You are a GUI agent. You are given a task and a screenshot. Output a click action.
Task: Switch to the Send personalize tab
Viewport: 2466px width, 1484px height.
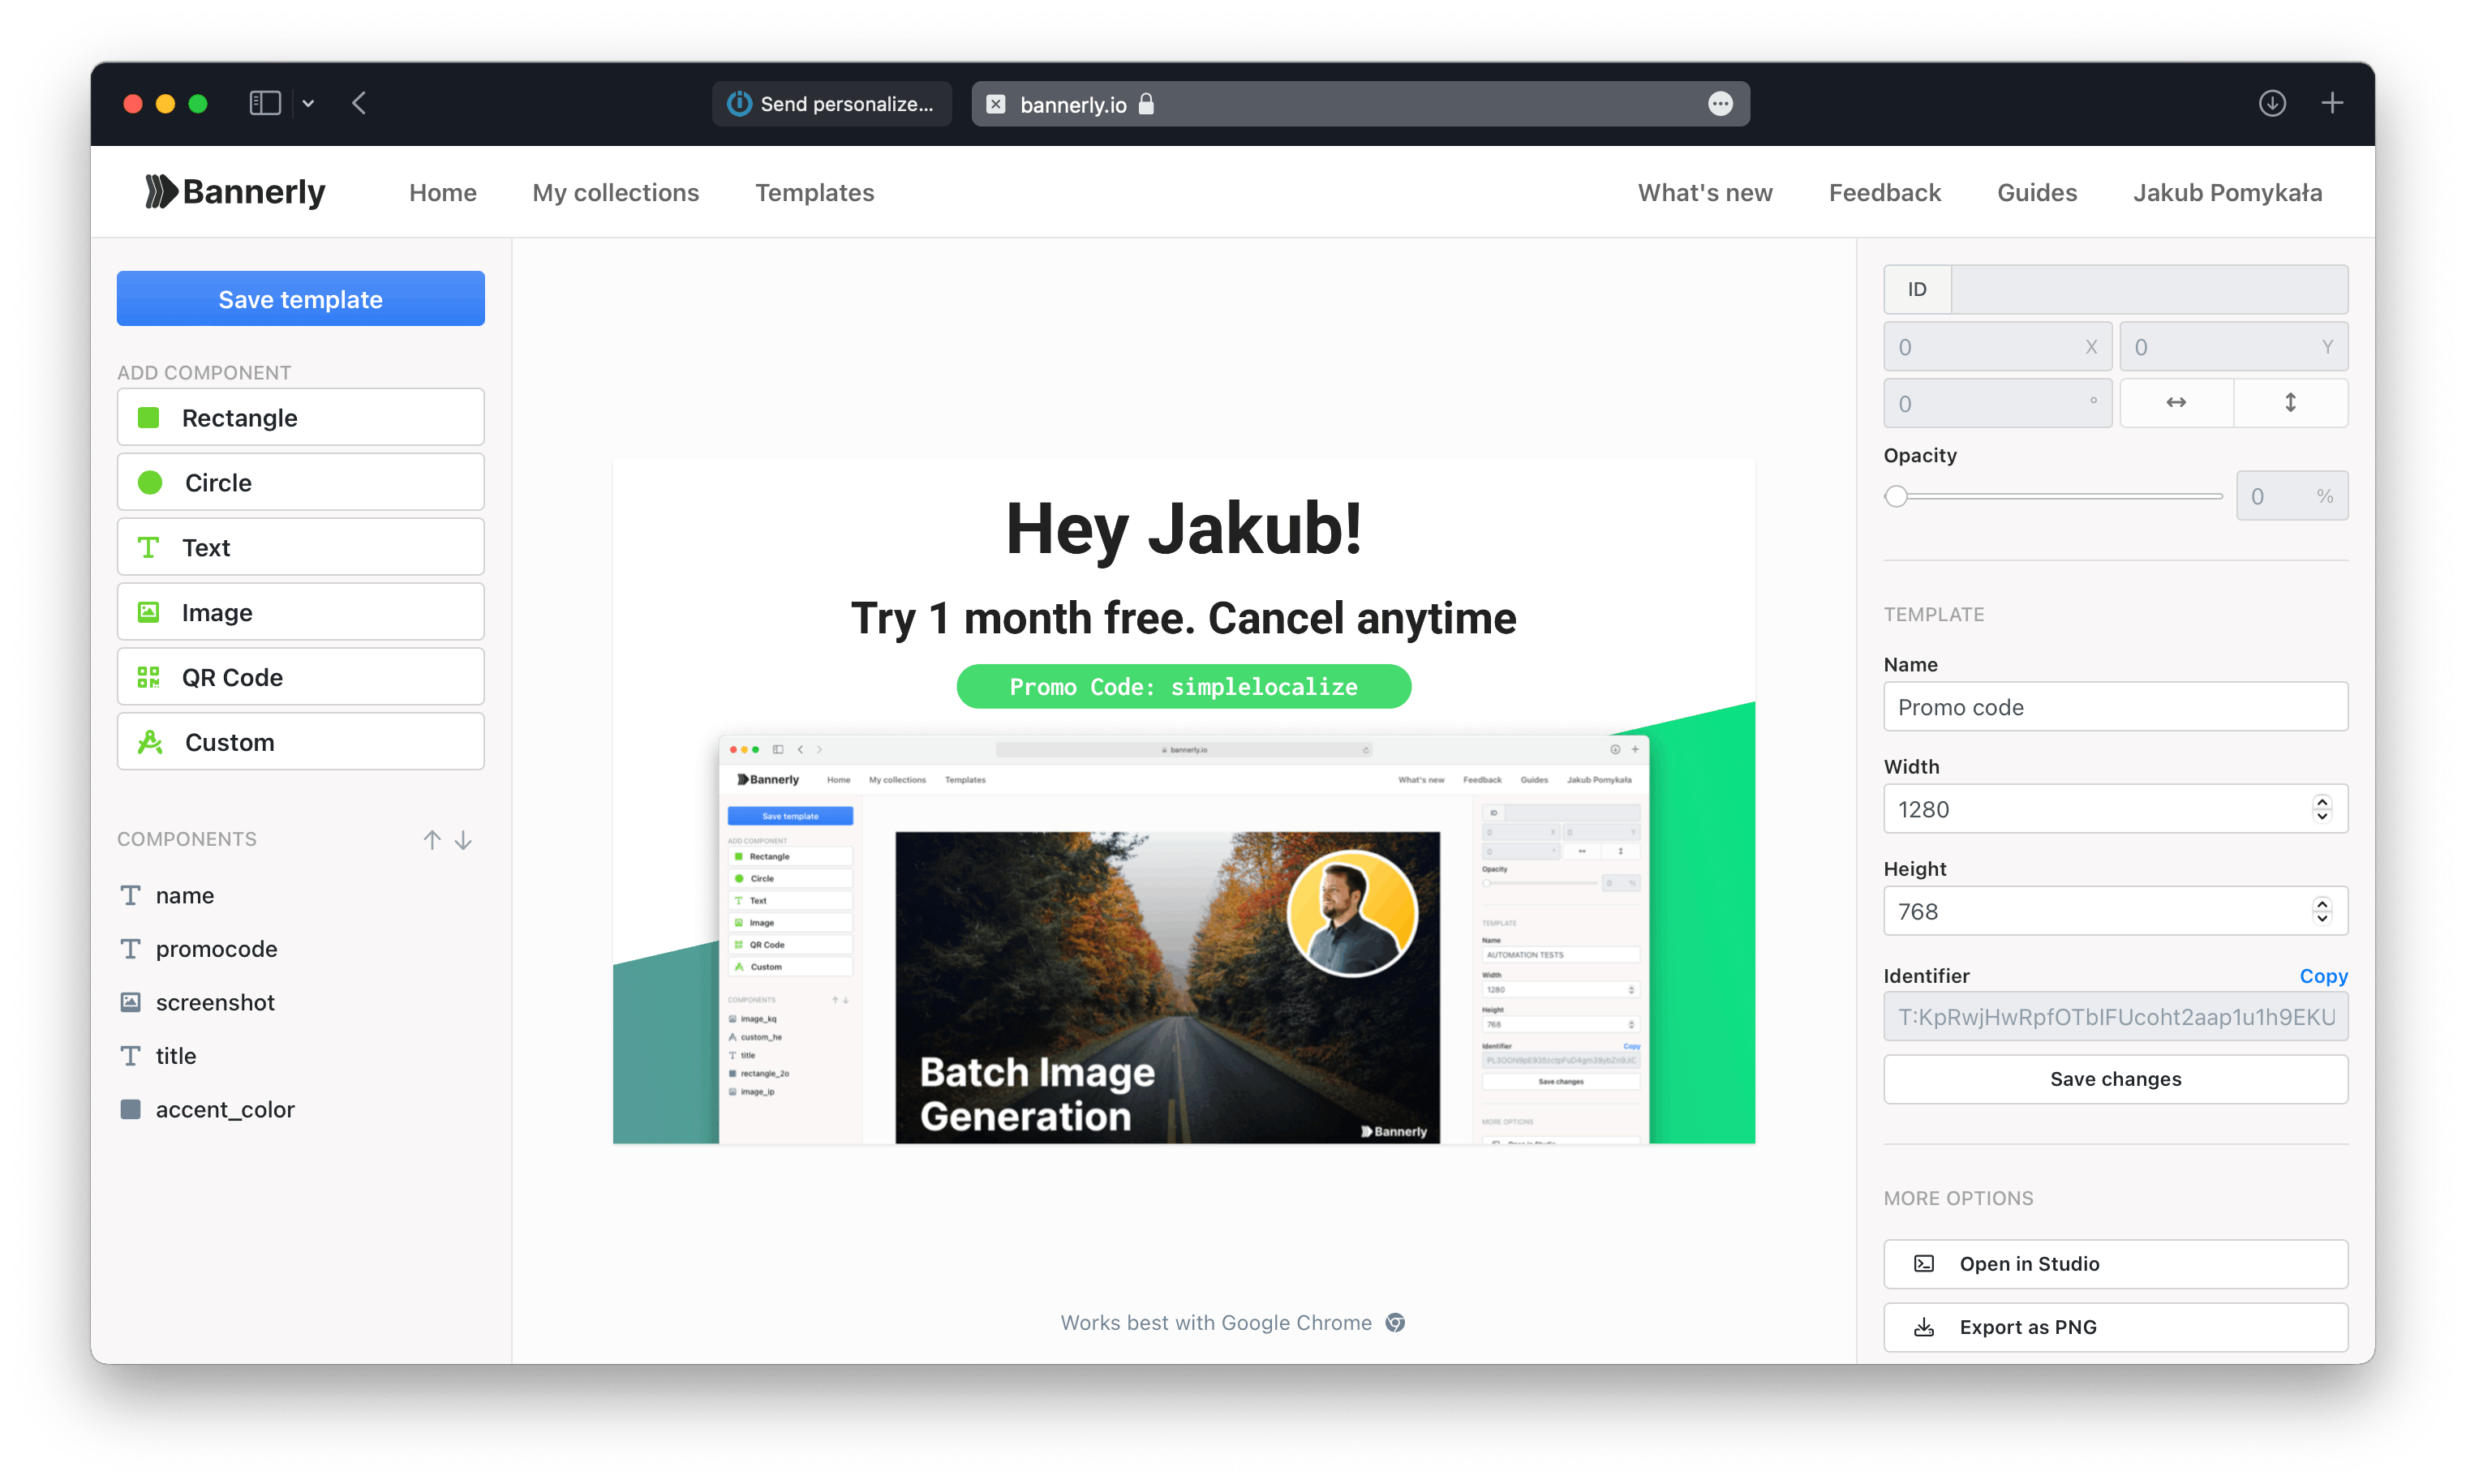tap(831, 104)
